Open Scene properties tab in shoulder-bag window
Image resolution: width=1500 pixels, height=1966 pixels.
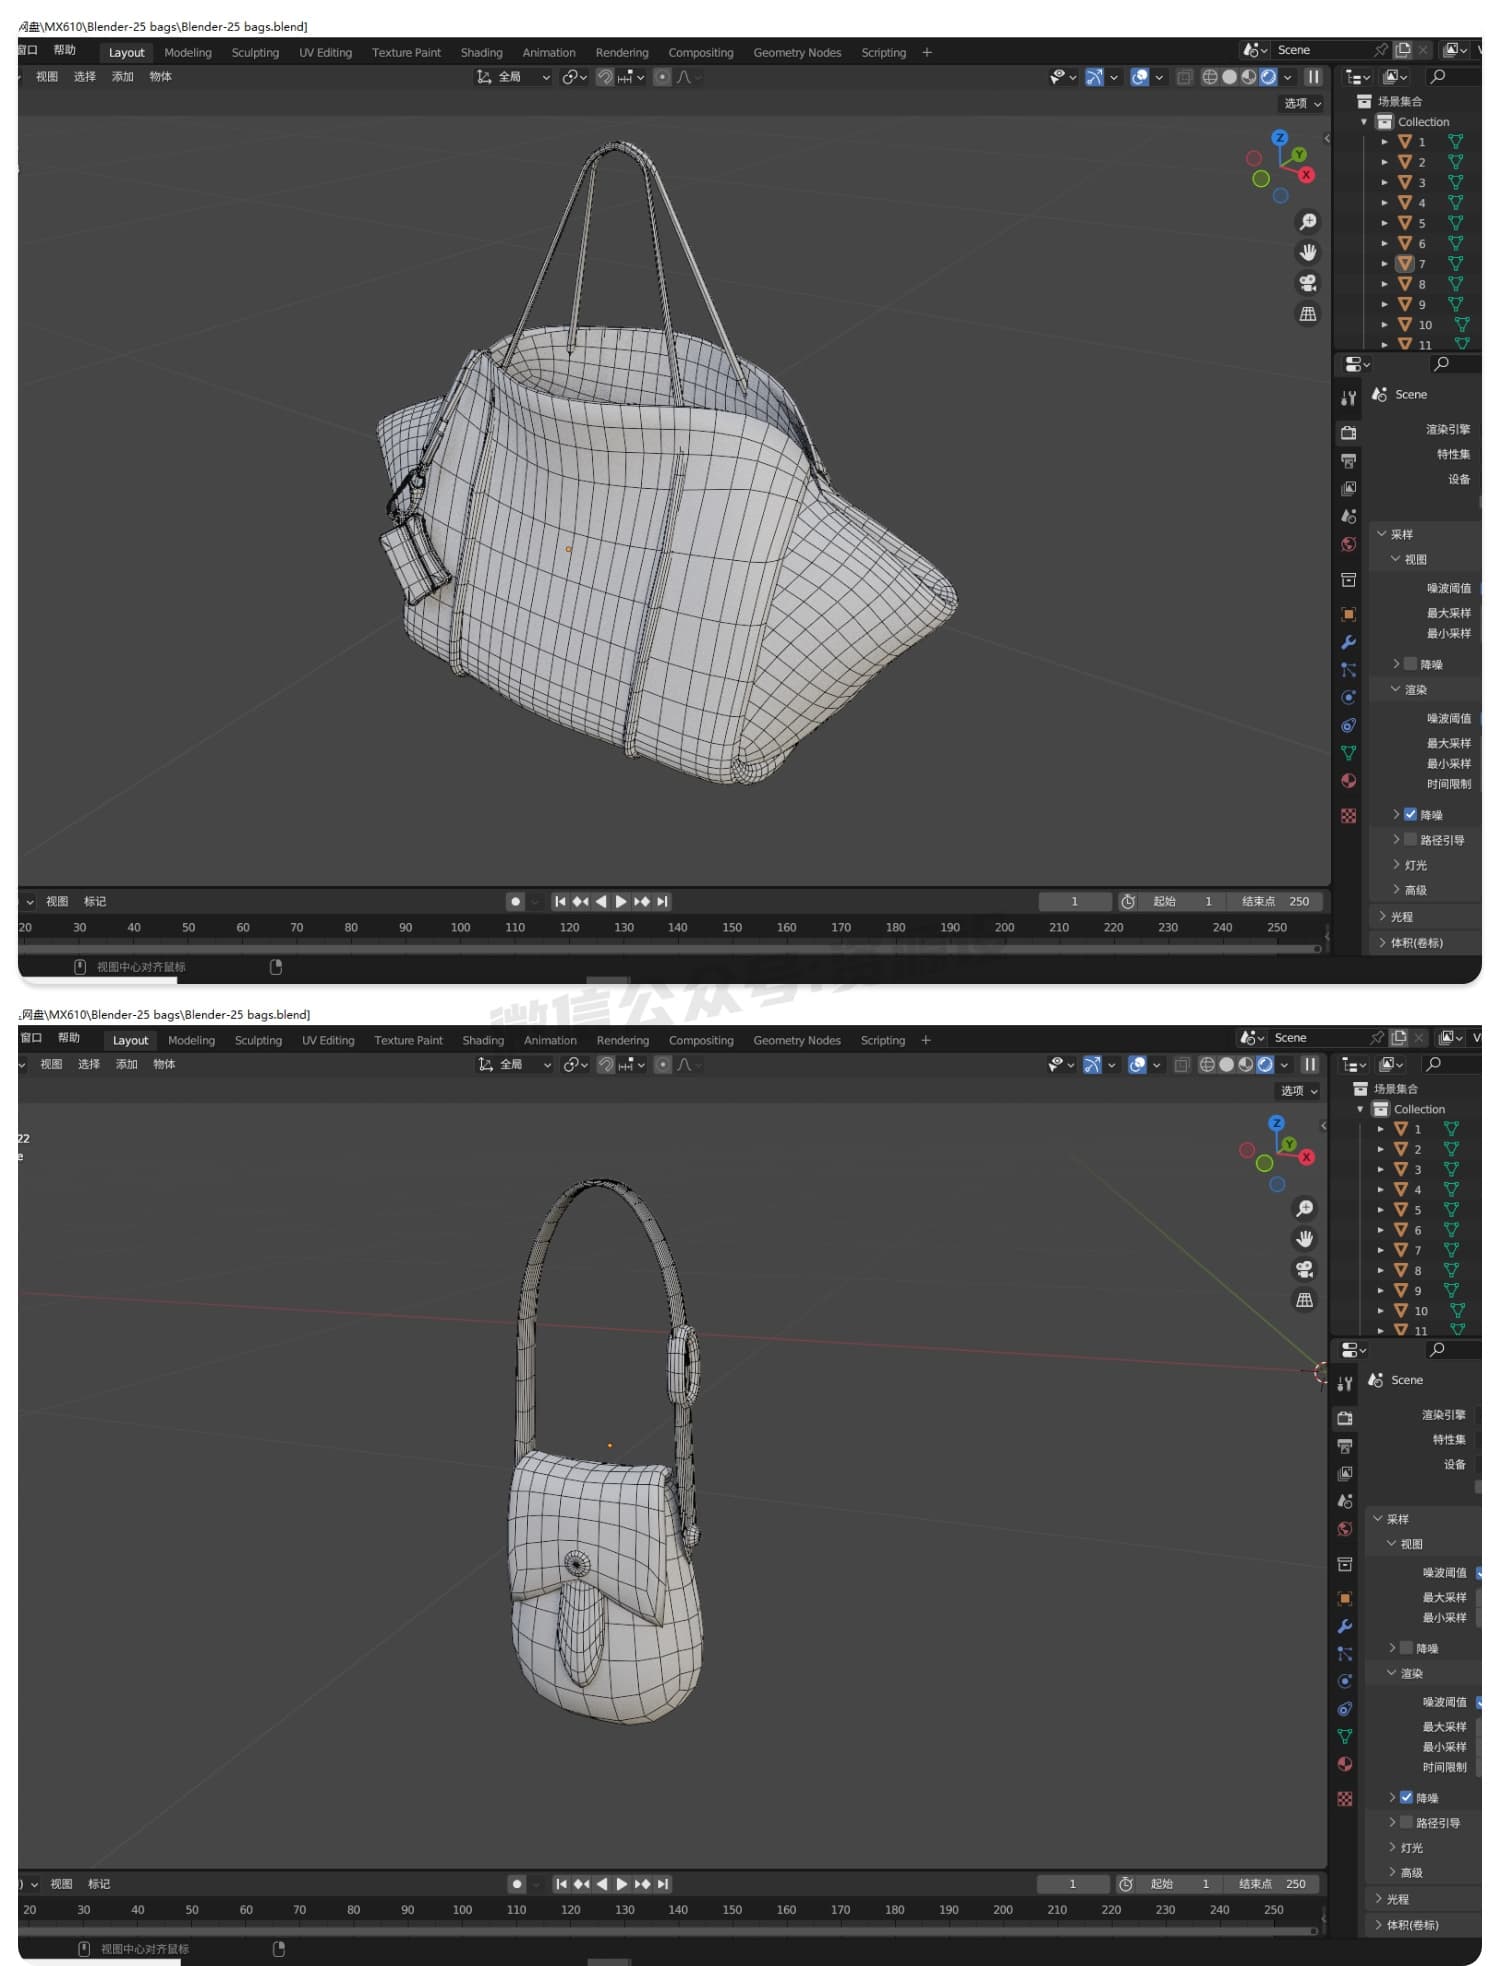point(1345,1501)
